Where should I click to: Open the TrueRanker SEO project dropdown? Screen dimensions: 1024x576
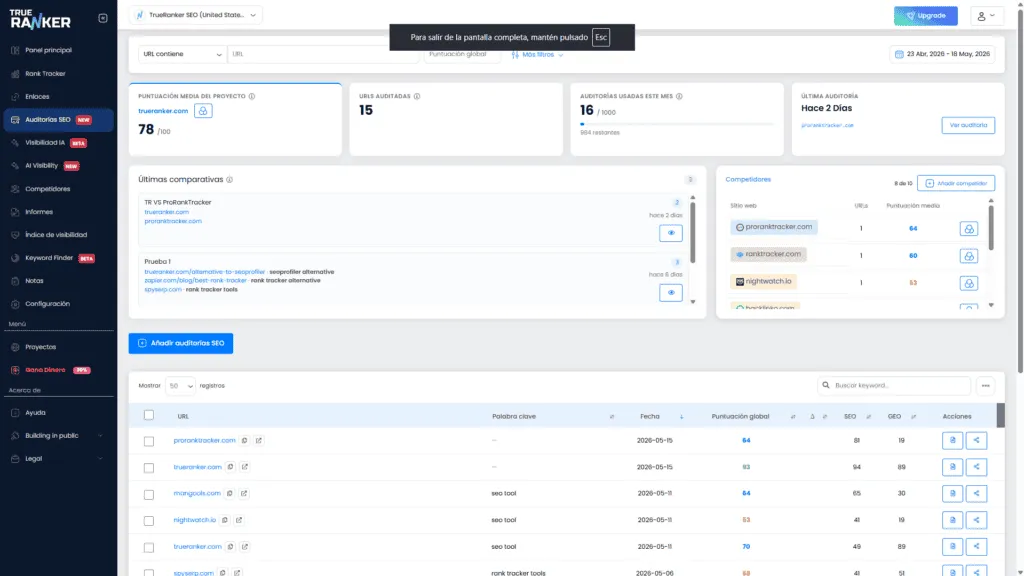click(196, 15)
